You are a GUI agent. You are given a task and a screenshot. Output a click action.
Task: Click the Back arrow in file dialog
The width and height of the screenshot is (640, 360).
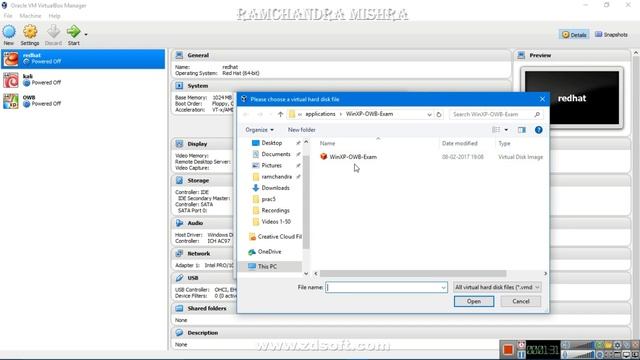(x=246, y=114)
